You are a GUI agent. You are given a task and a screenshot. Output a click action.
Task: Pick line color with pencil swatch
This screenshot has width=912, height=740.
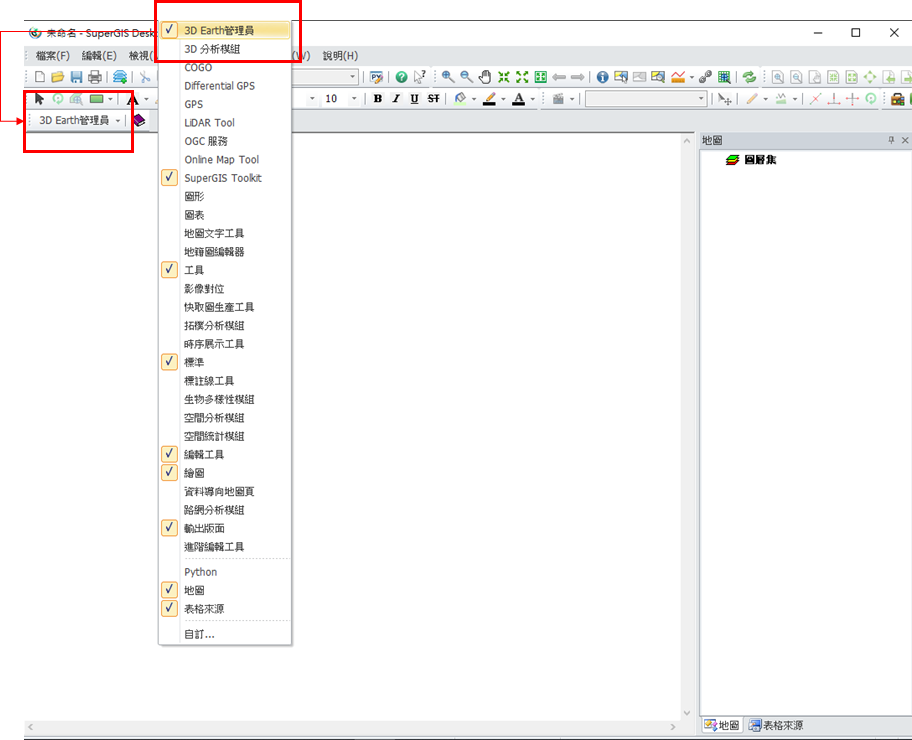pos(490,99)
